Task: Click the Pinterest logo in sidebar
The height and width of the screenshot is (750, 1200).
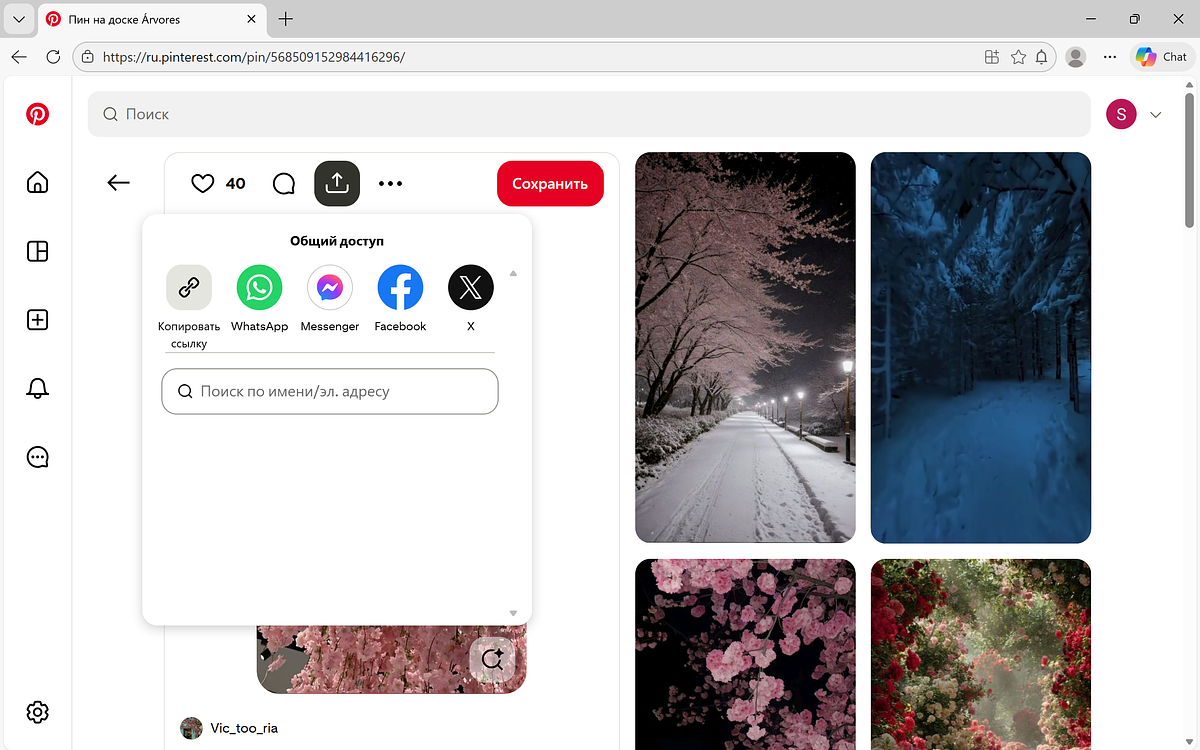Action: coord(37,114)
